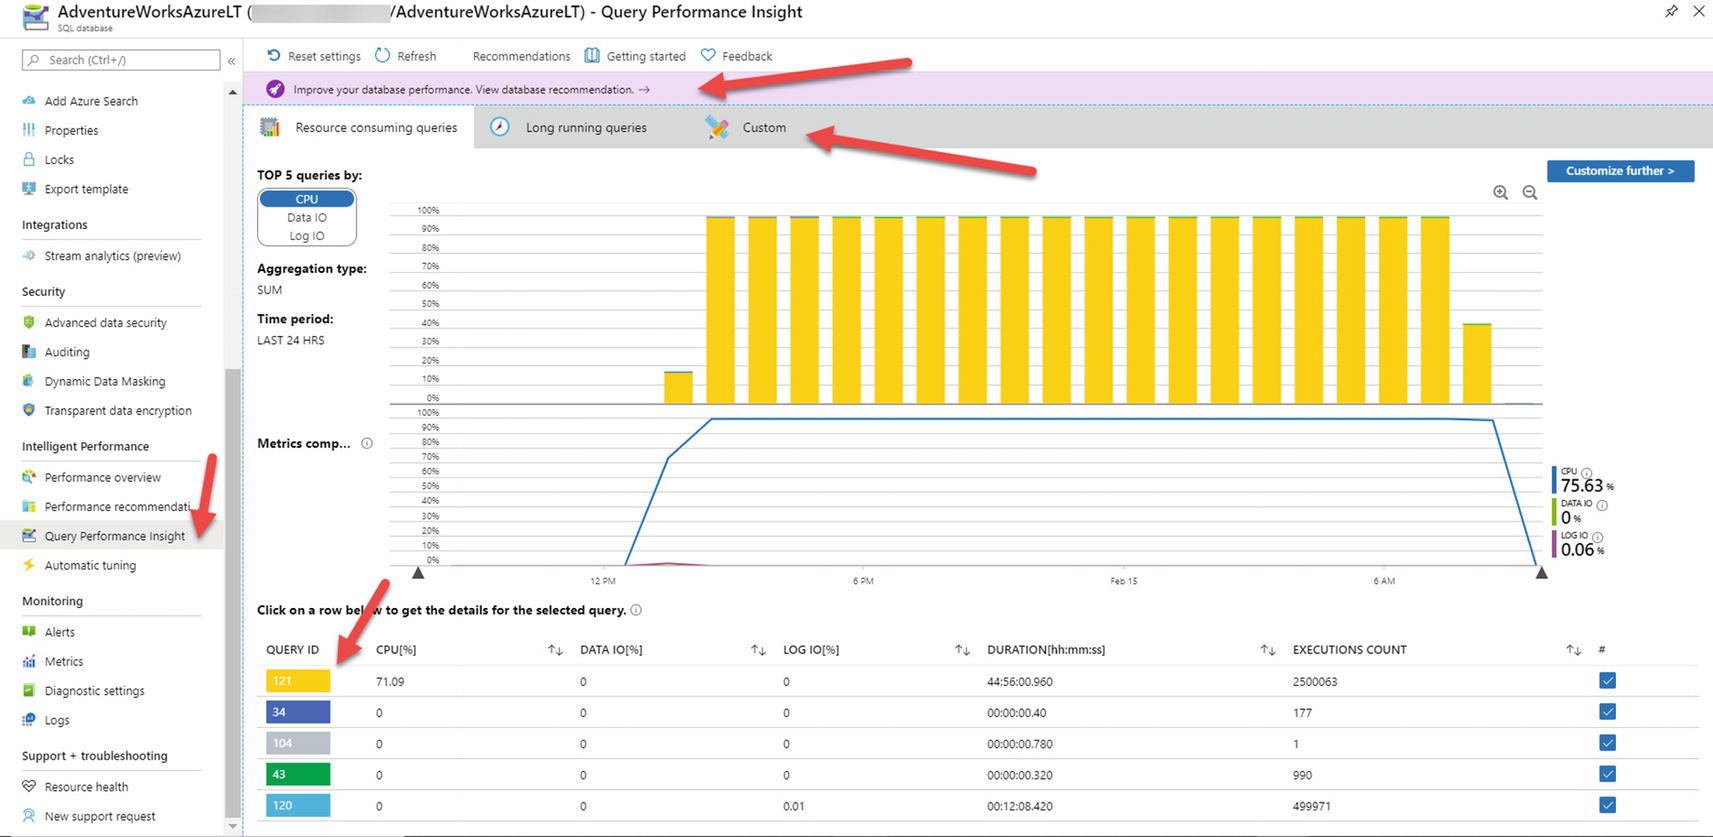Viewport: 1713px width, 837px height.
Task: Select yellow query ID 121 swatch
Action: coord(298,681)
